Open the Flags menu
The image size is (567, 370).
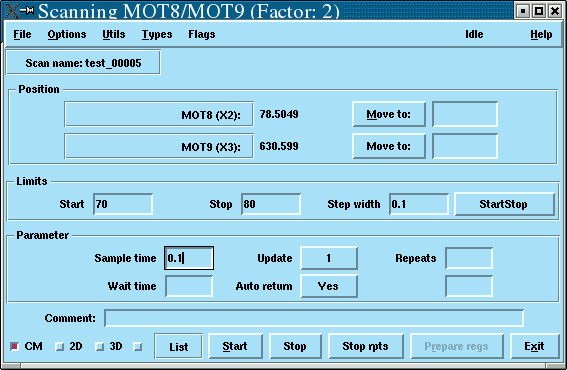click(202, 34)
